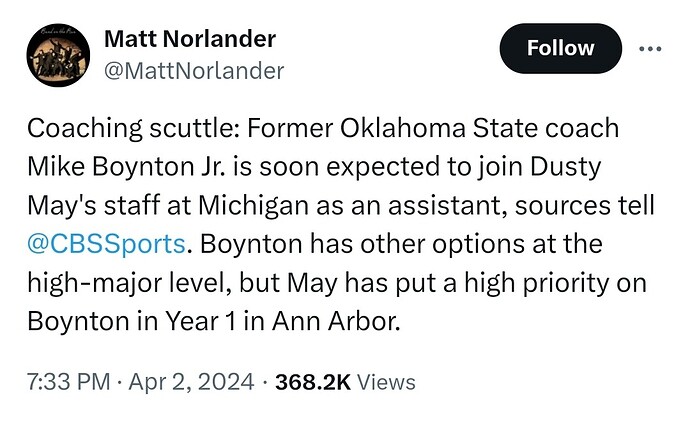This screenshot has height=421, width=690.
Task: Click the @MattNorlander handle
Action: pyautogui.click(x=194, y=70)
